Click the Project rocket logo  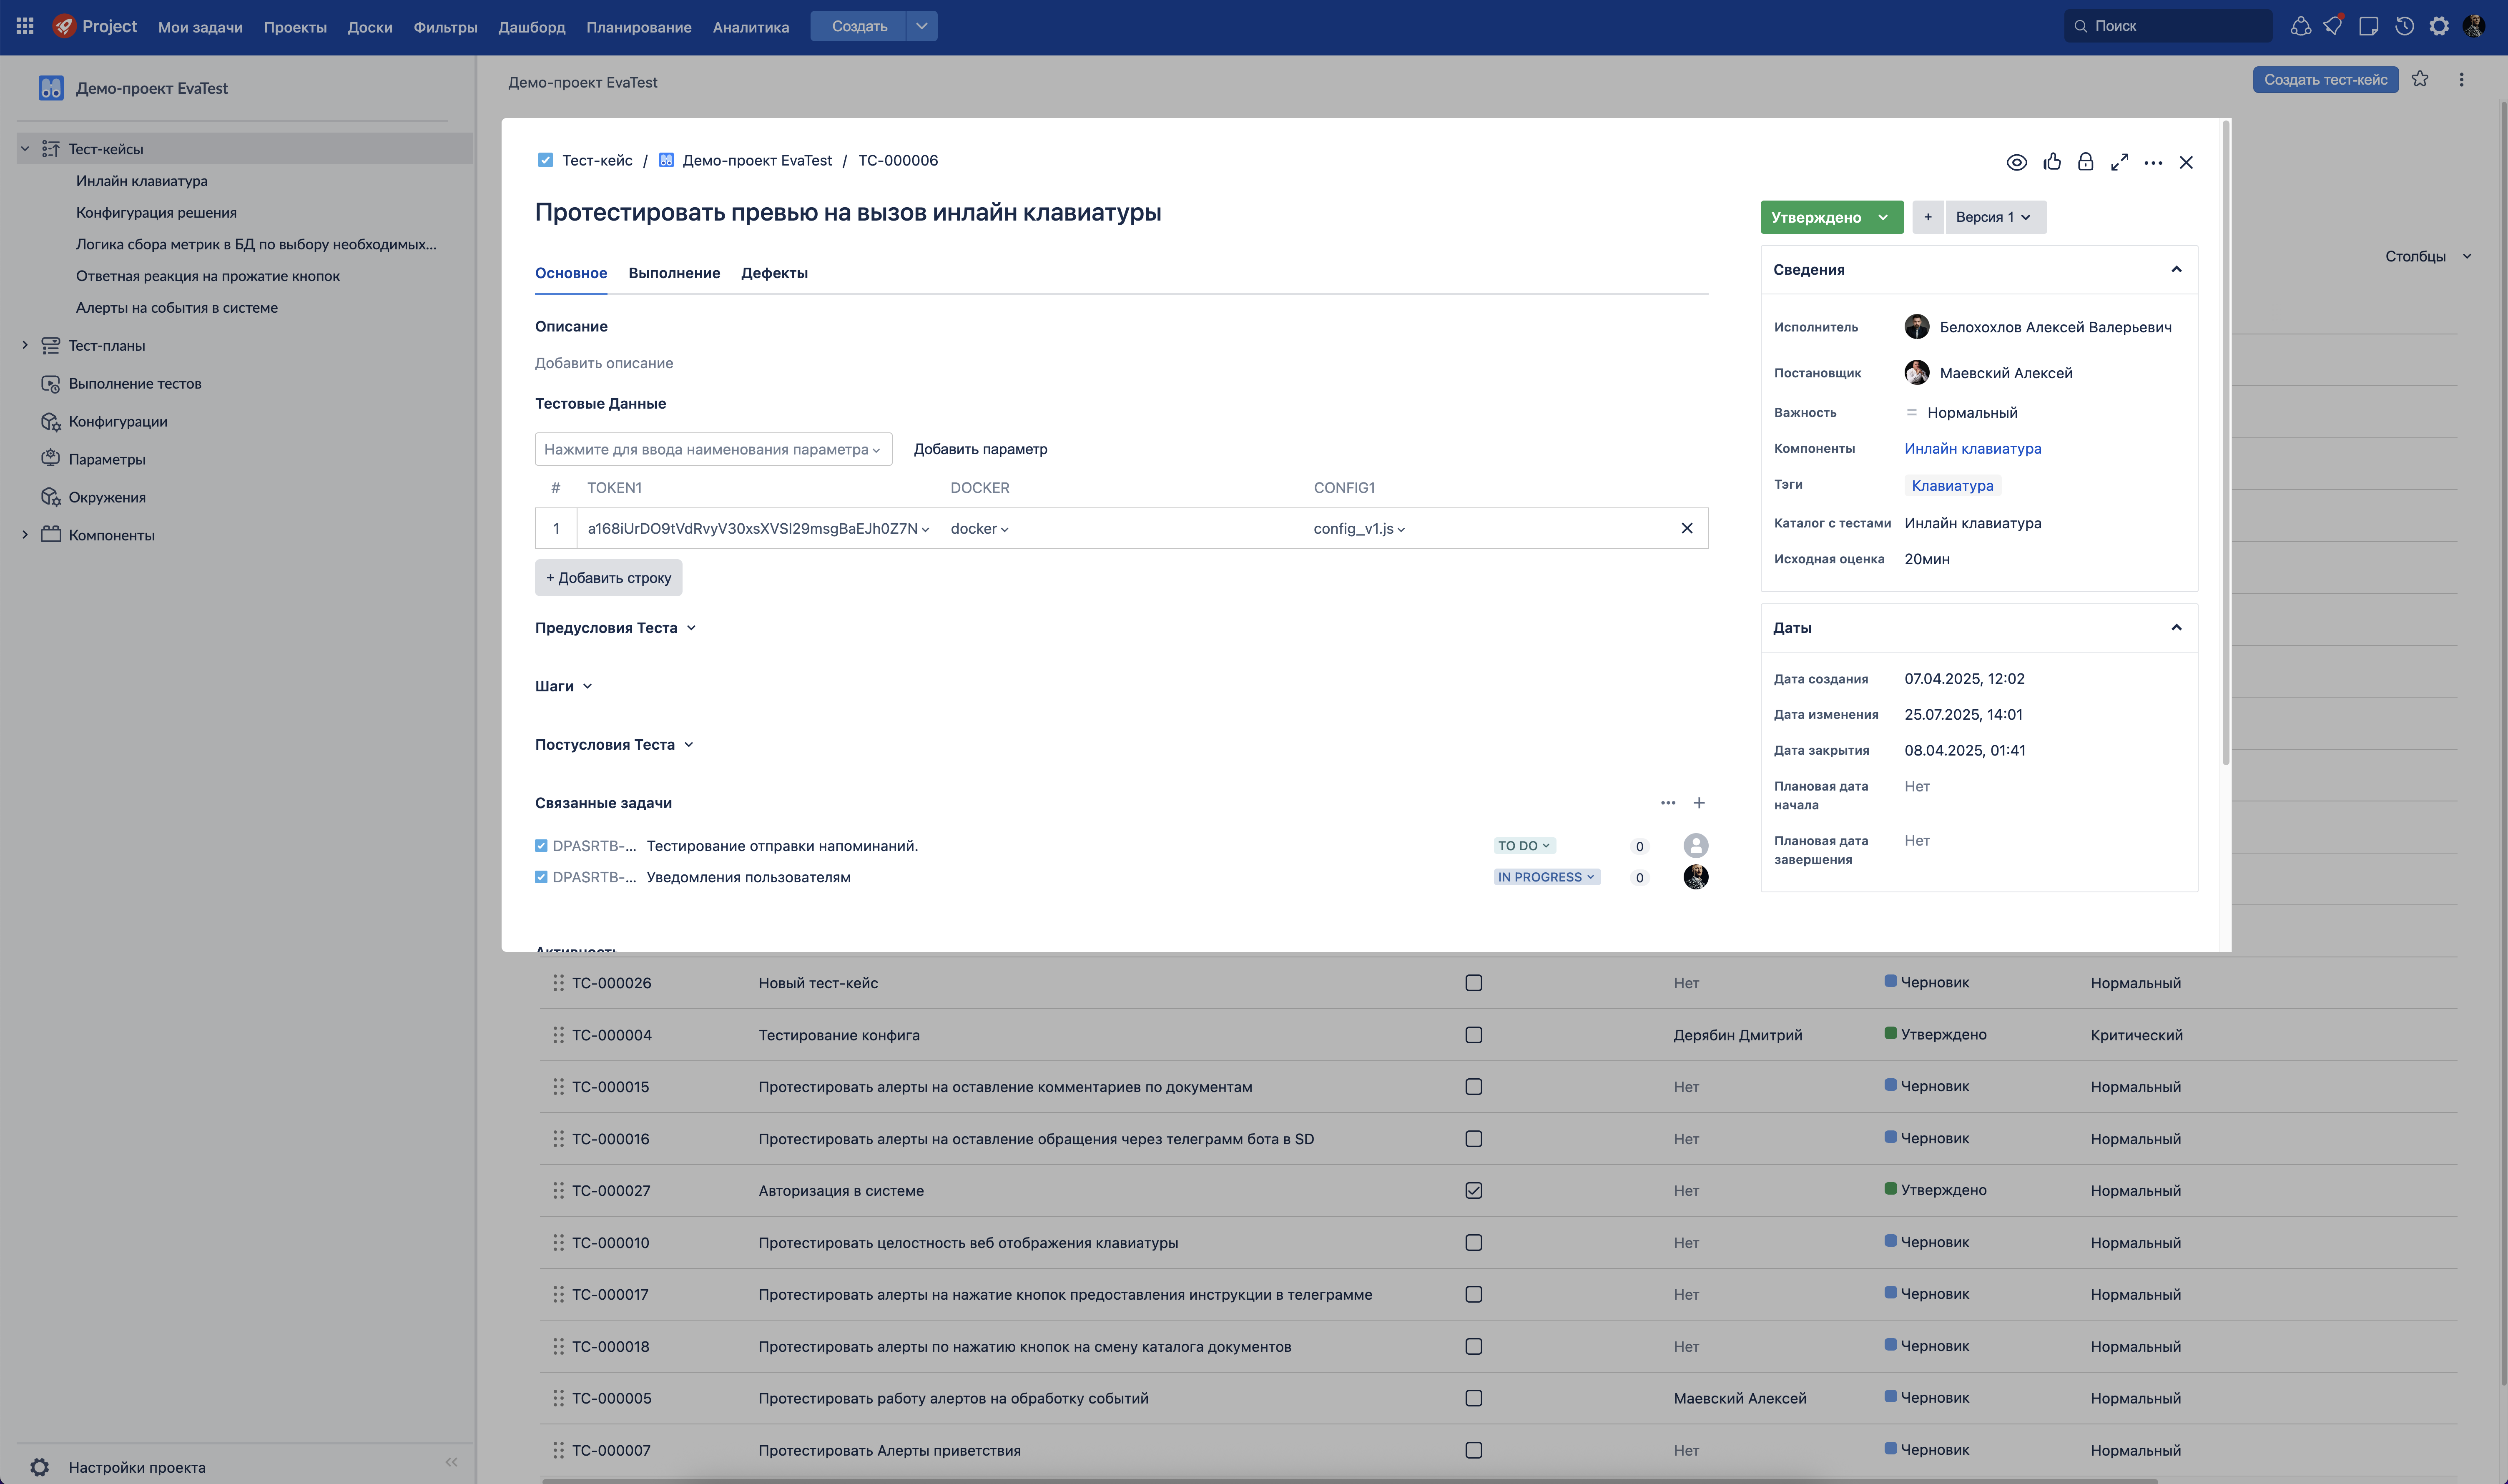pos(64,26)
